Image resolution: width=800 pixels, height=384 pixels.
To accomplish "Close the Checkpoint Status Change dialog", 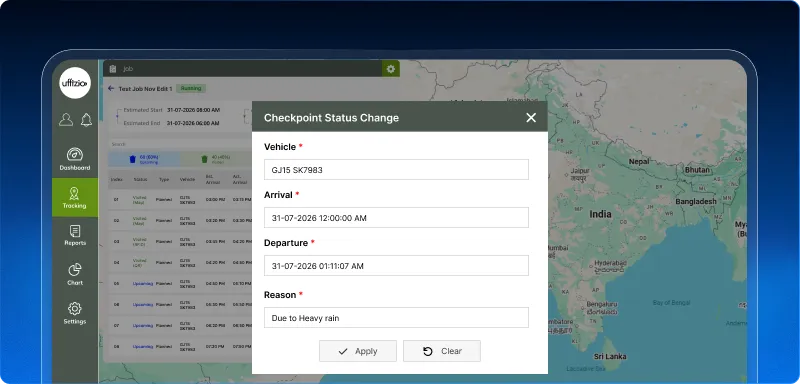I will 531,118.
